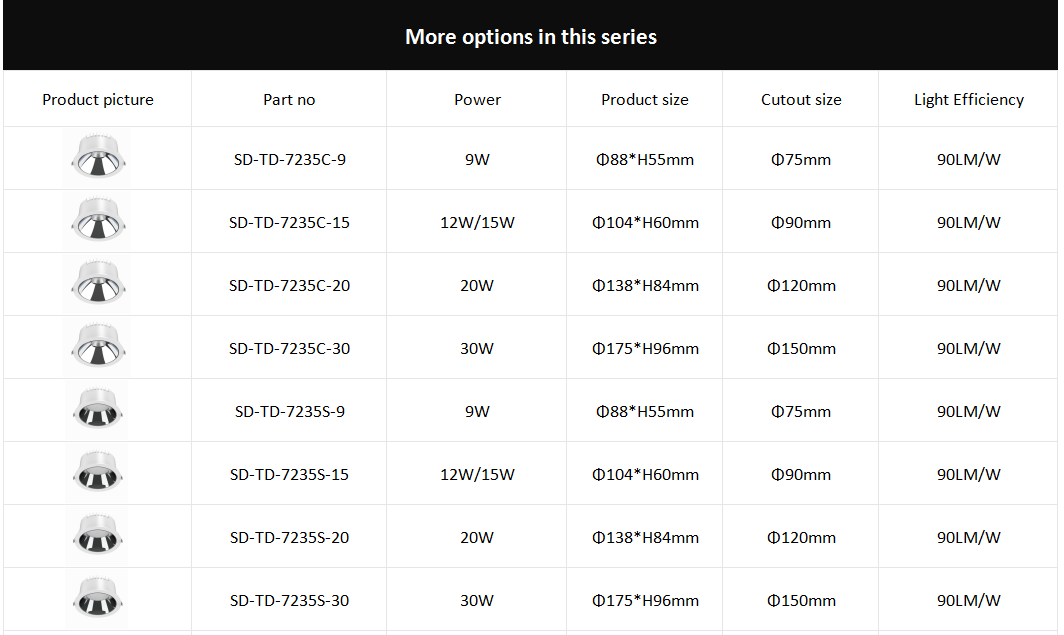Open the SD-TD-7235C-15 part number
The height and width of the screenshot is (635, 1064).
(289, 222)
